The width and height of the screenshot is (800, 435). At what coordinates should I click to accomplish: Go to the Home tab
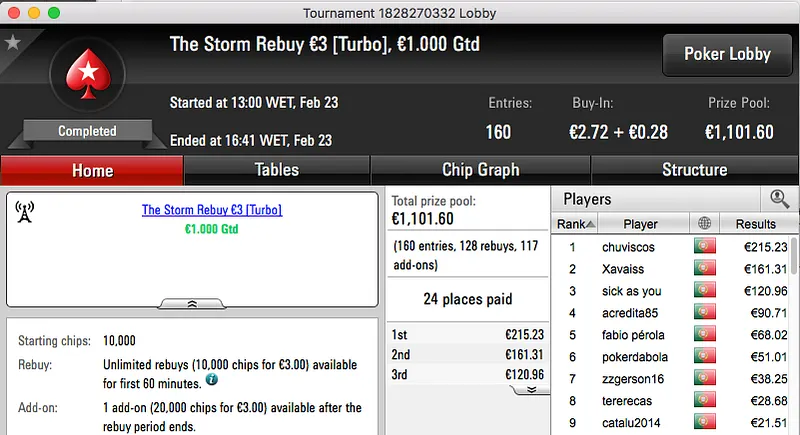point(92,170)
